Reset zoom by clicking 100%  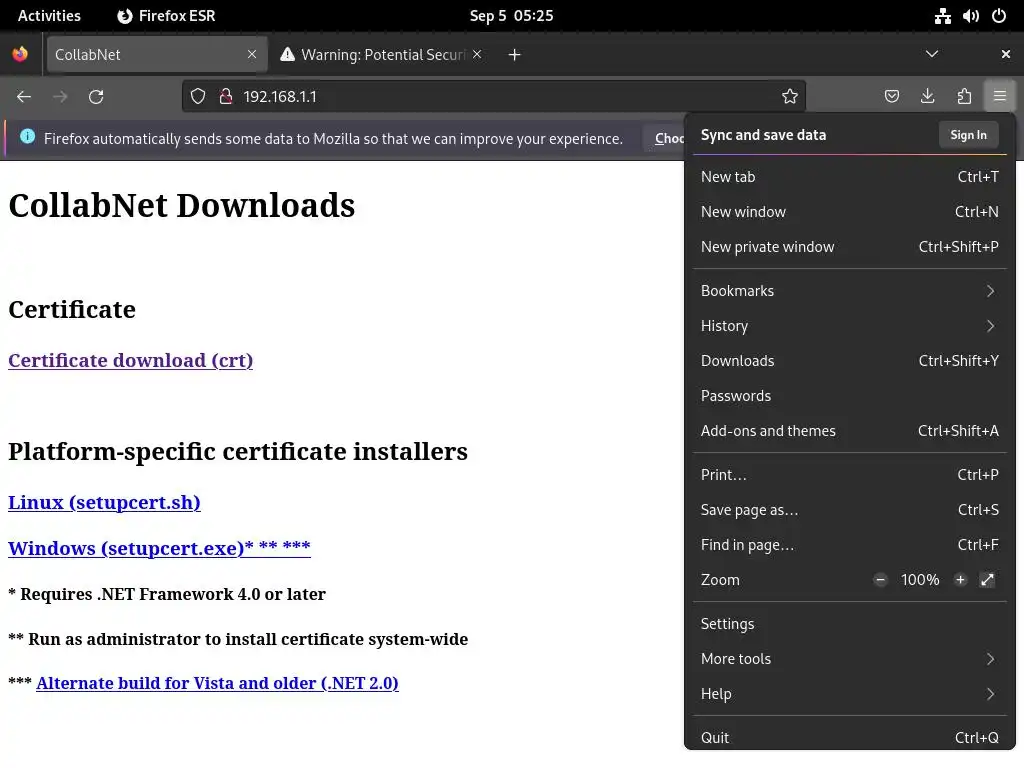click(920, 580)
